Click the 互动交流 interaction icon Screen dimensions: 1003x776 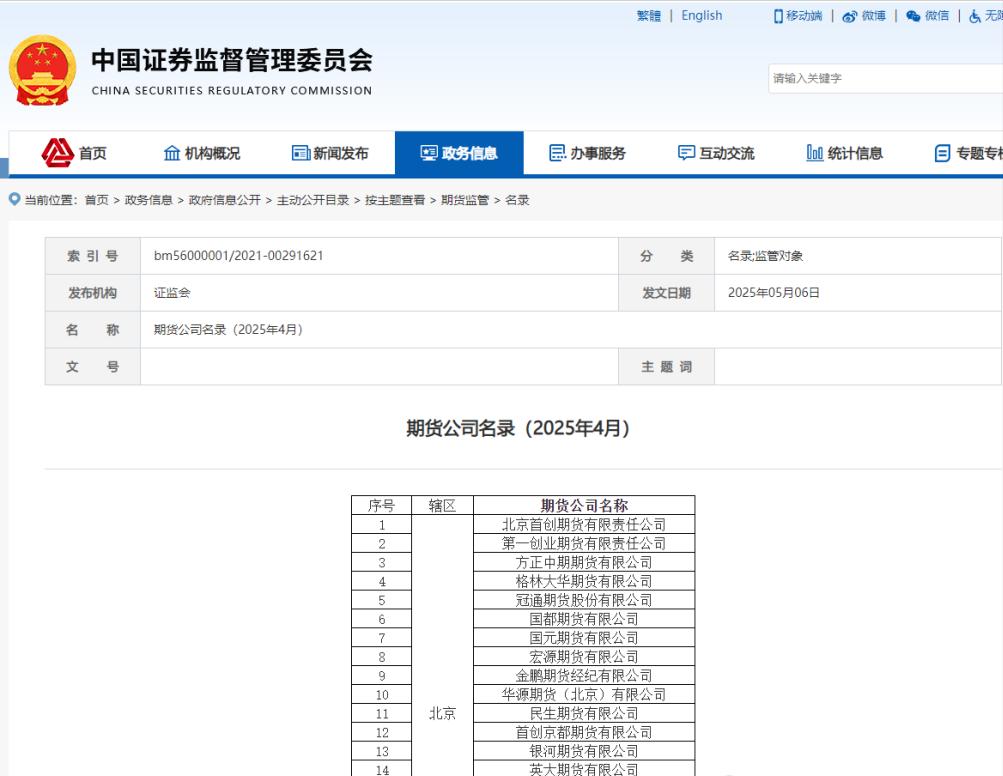[685, 152]
